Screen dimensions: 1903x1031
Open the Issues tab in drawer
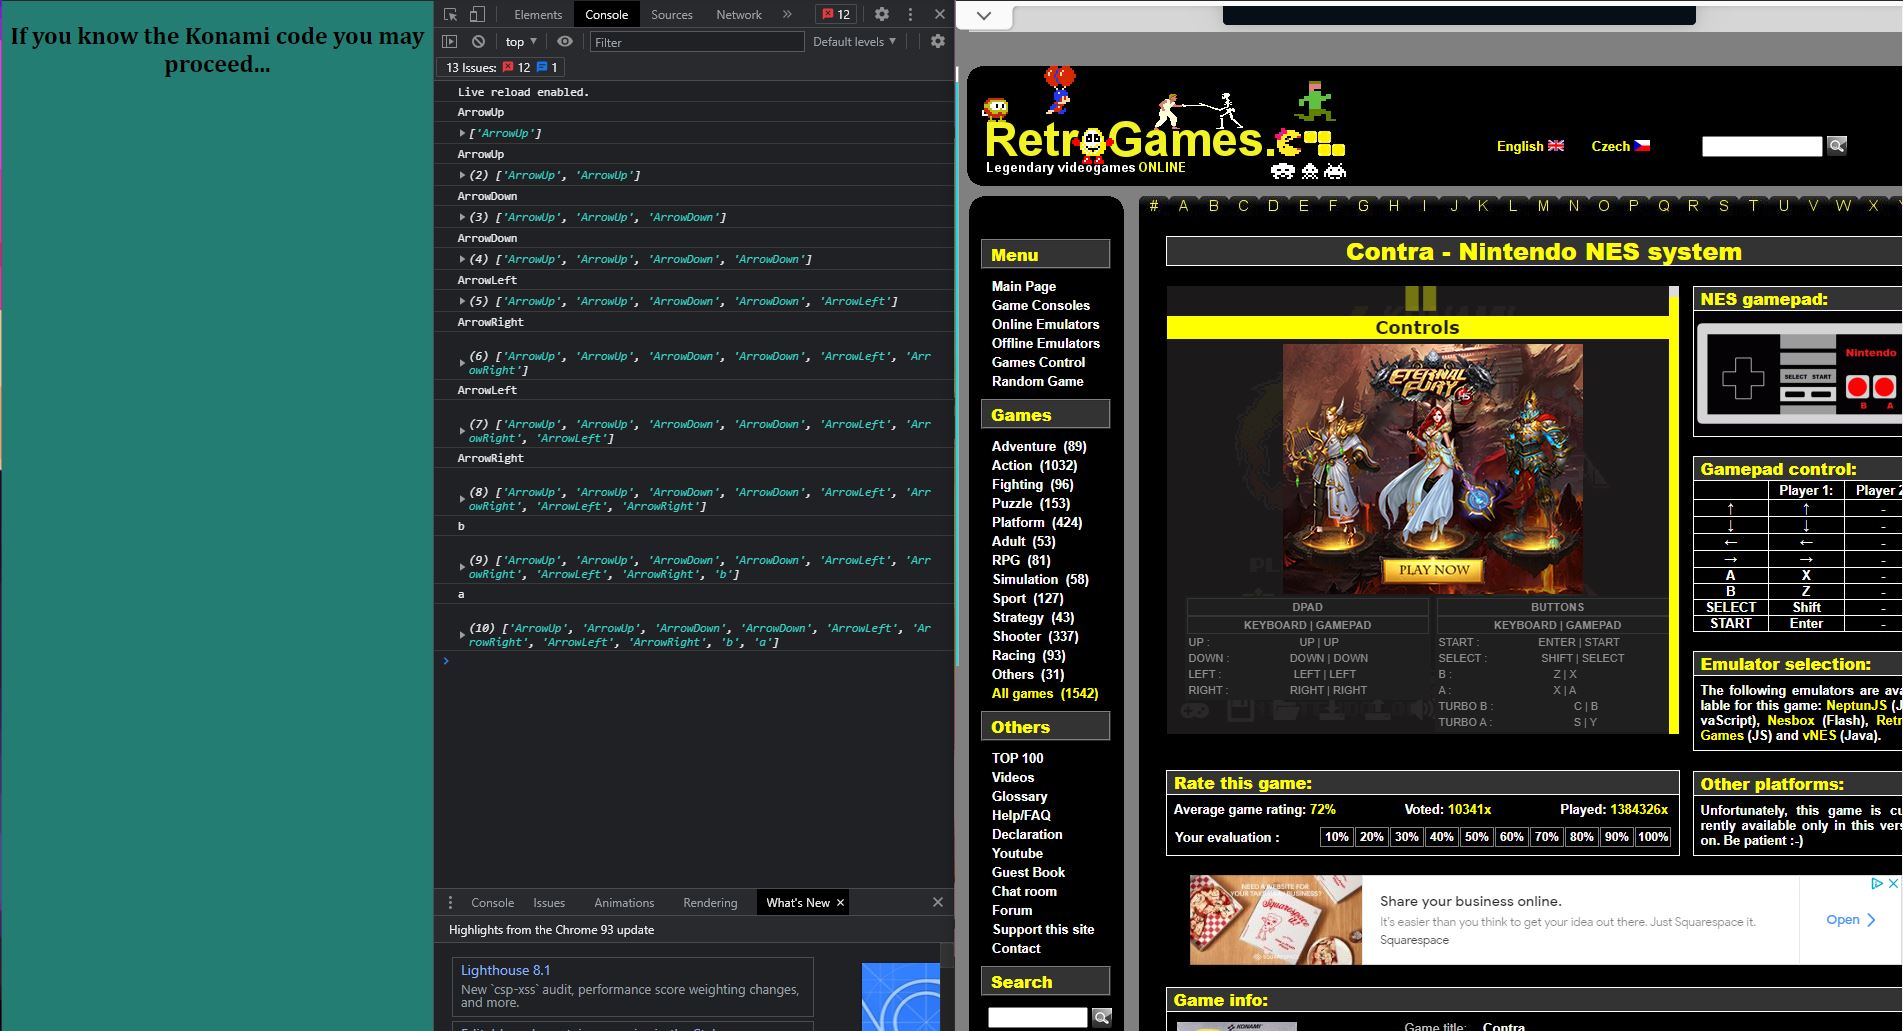coord(548,902)
